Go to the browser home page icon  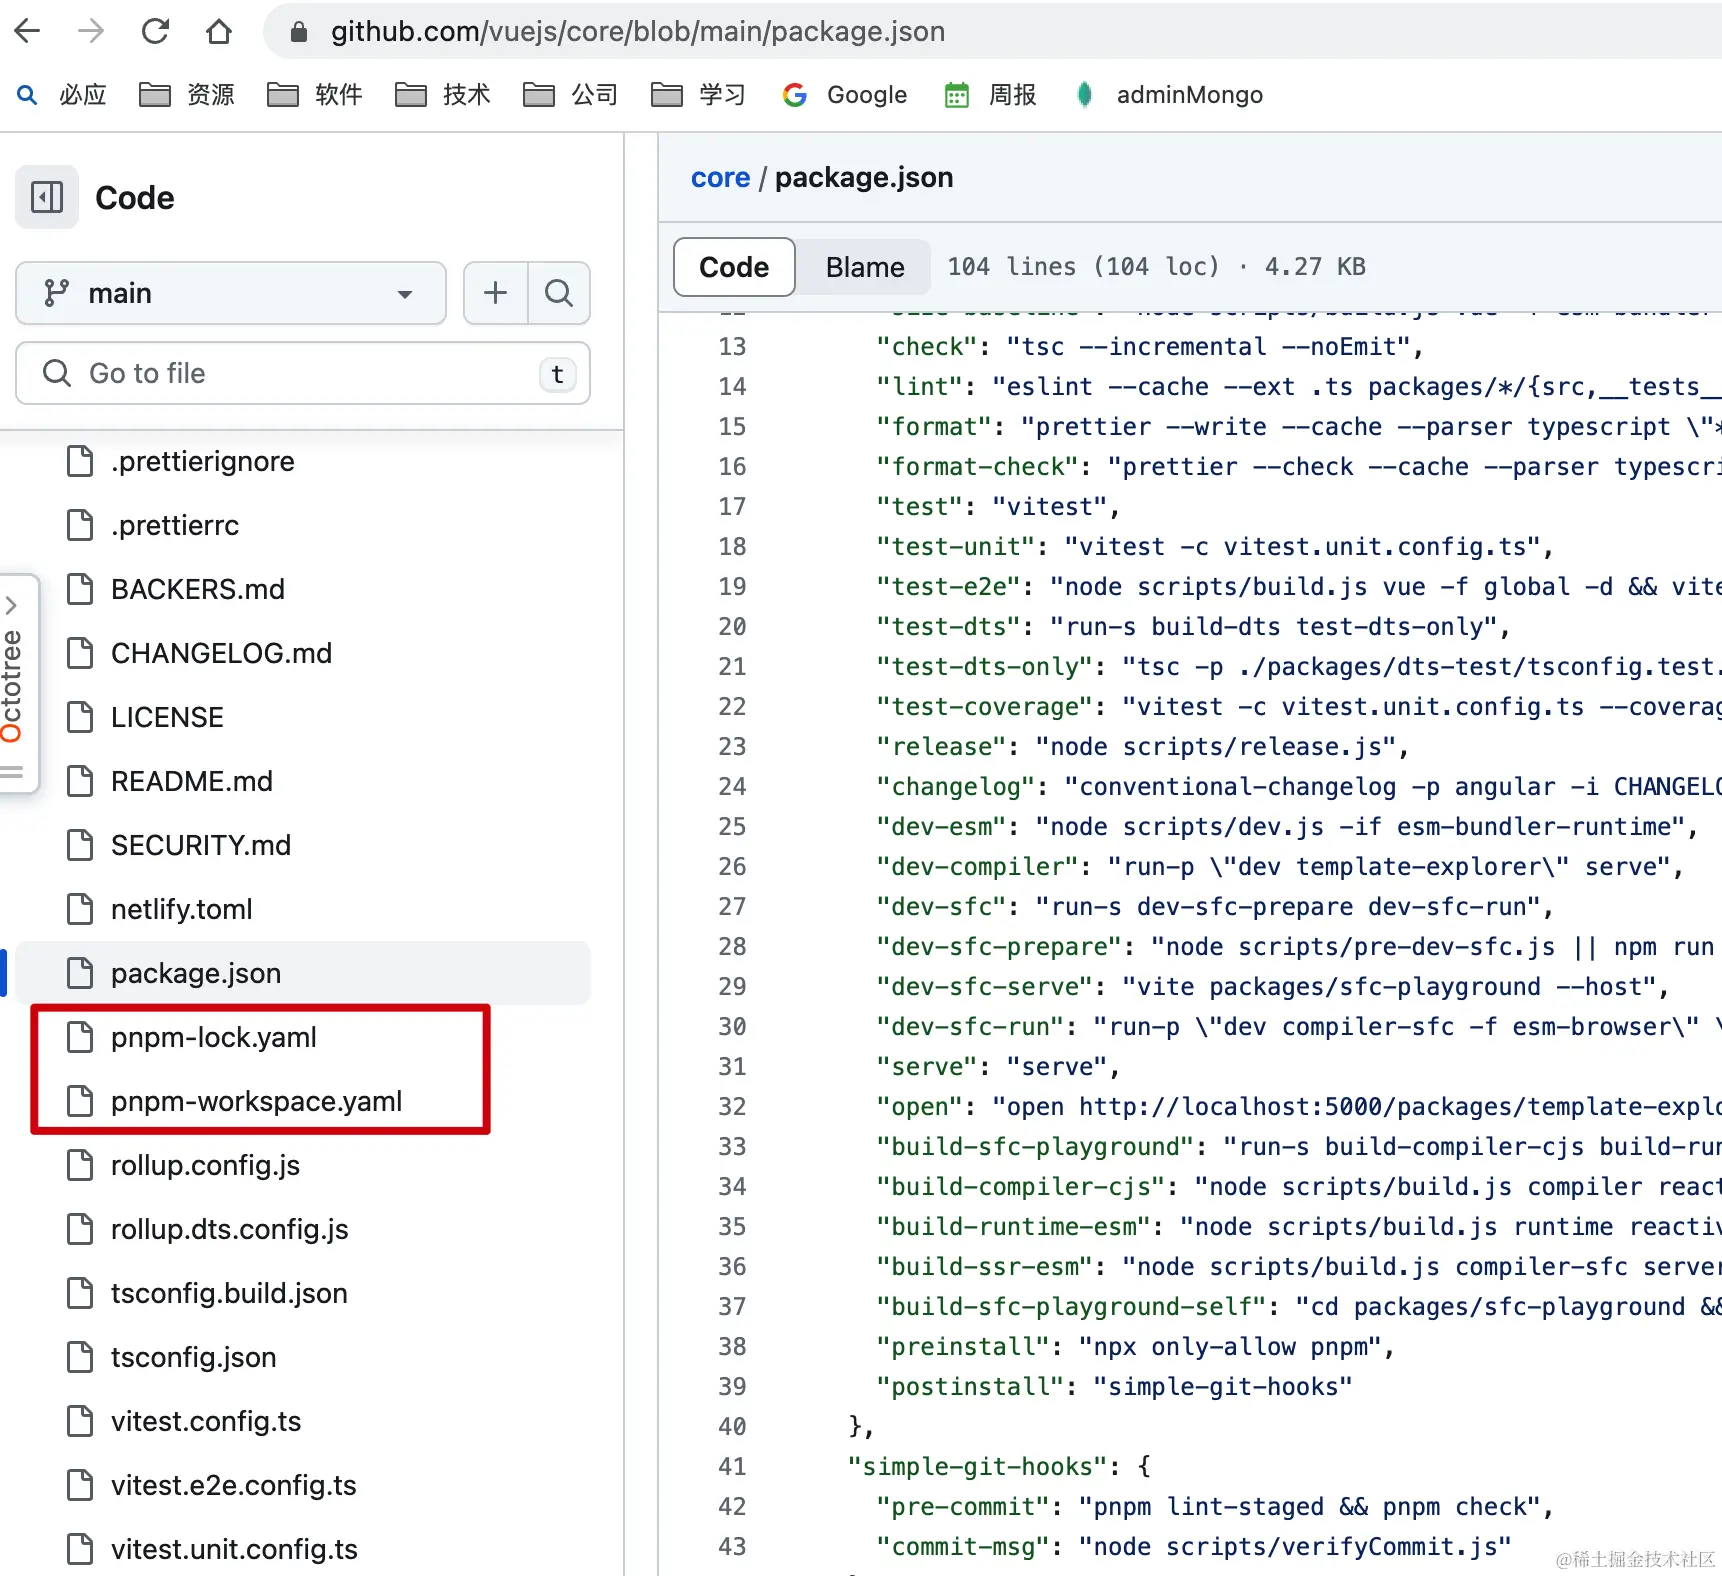pos(219,31)
